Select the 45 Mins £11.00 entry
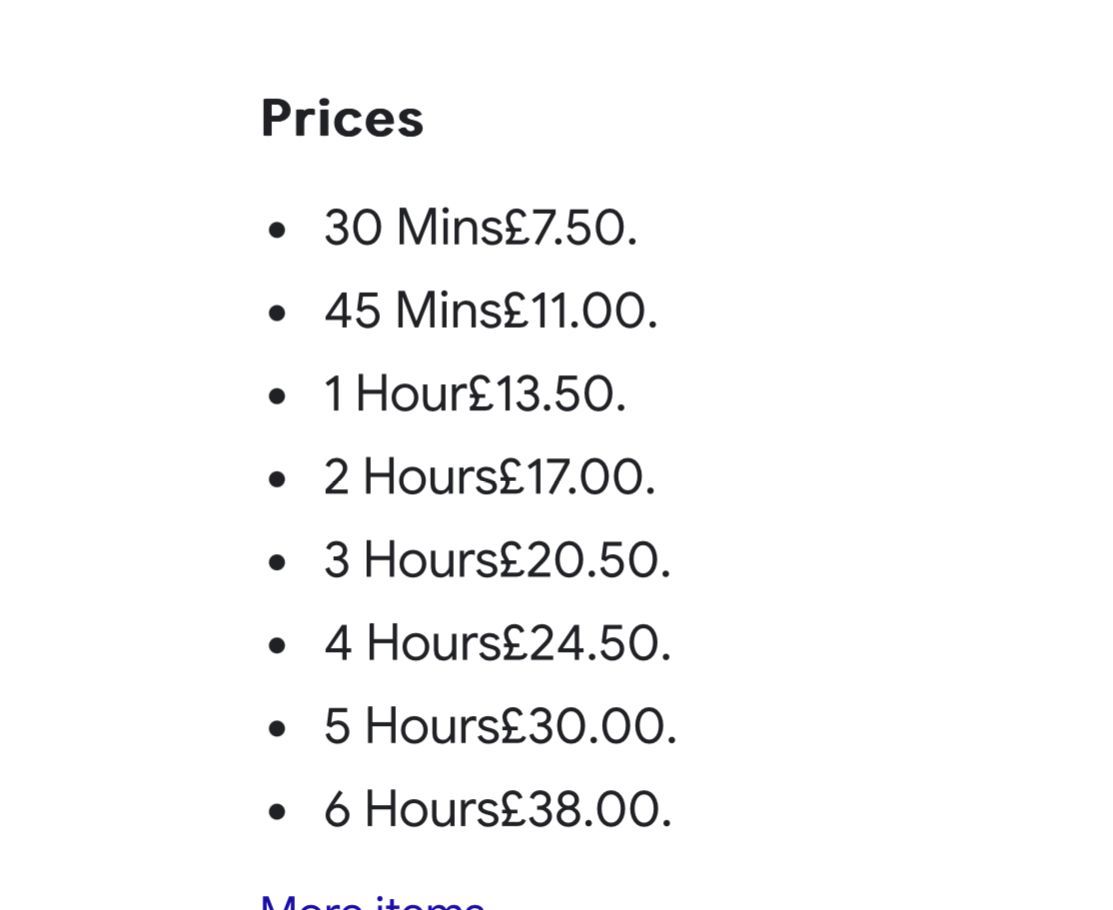The image size is (1113, 910). coord(491,311)
